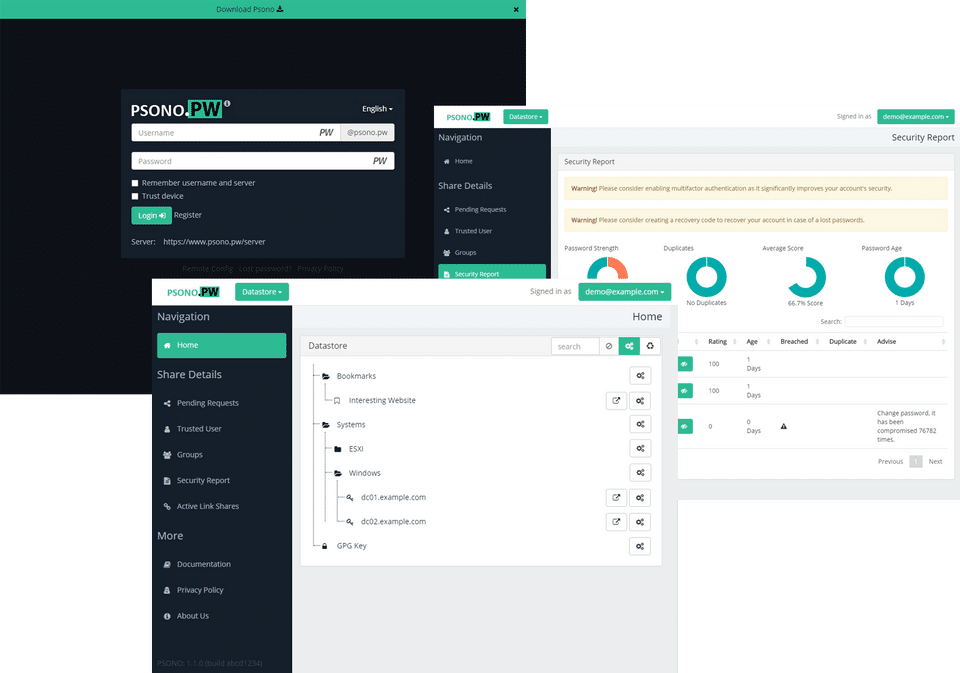Click the recycle icon in Datastore header
Viewport: 960px width, 673px height.
click(x=650, y=347)
